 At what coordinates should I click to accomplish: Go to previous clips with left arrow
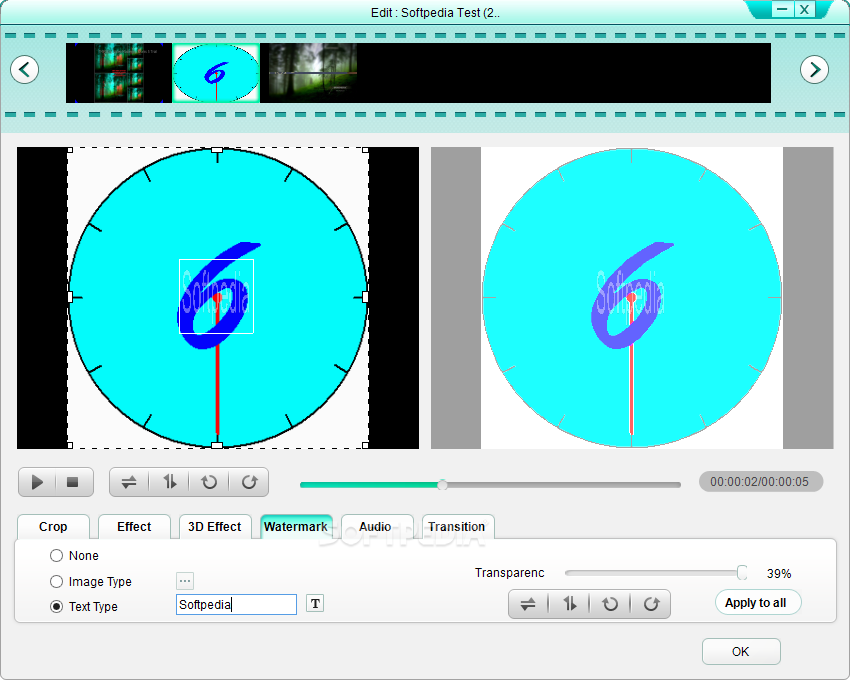point(24,69)
